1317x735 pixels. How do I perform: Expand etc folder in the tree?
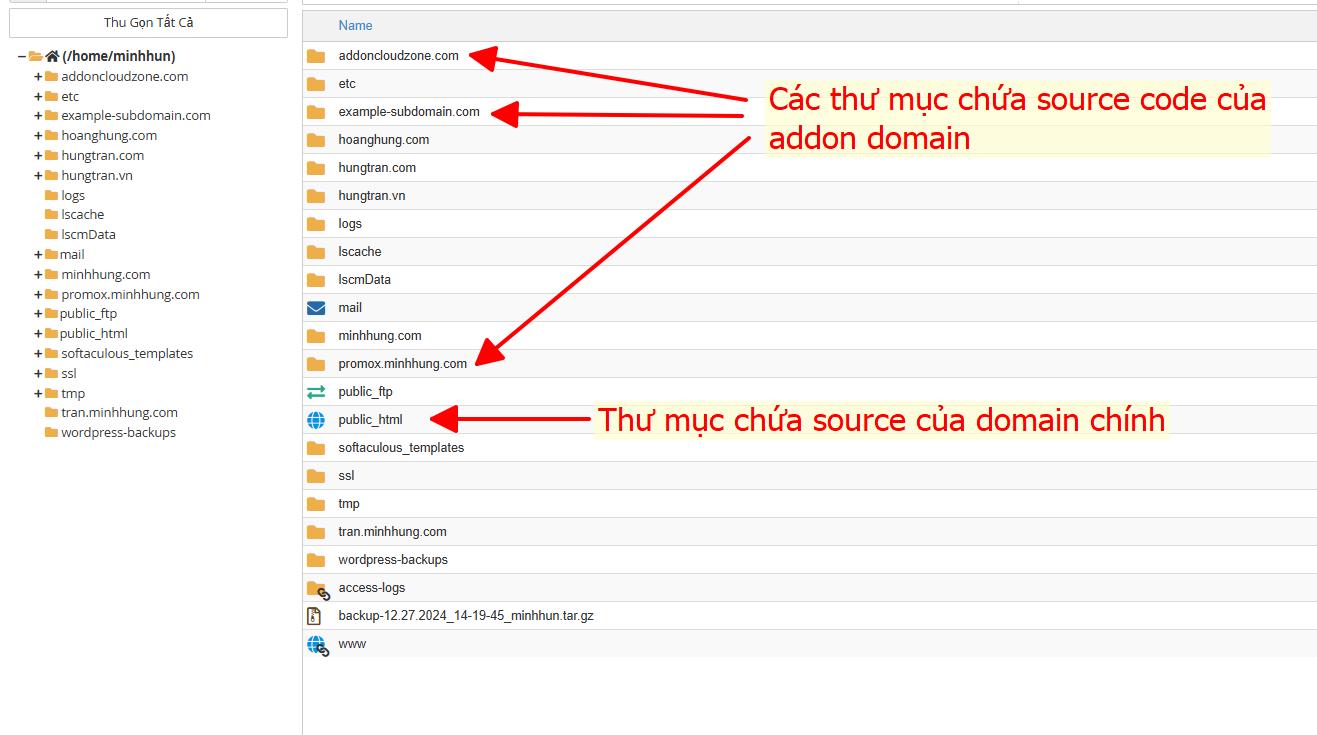pos(38,97)
